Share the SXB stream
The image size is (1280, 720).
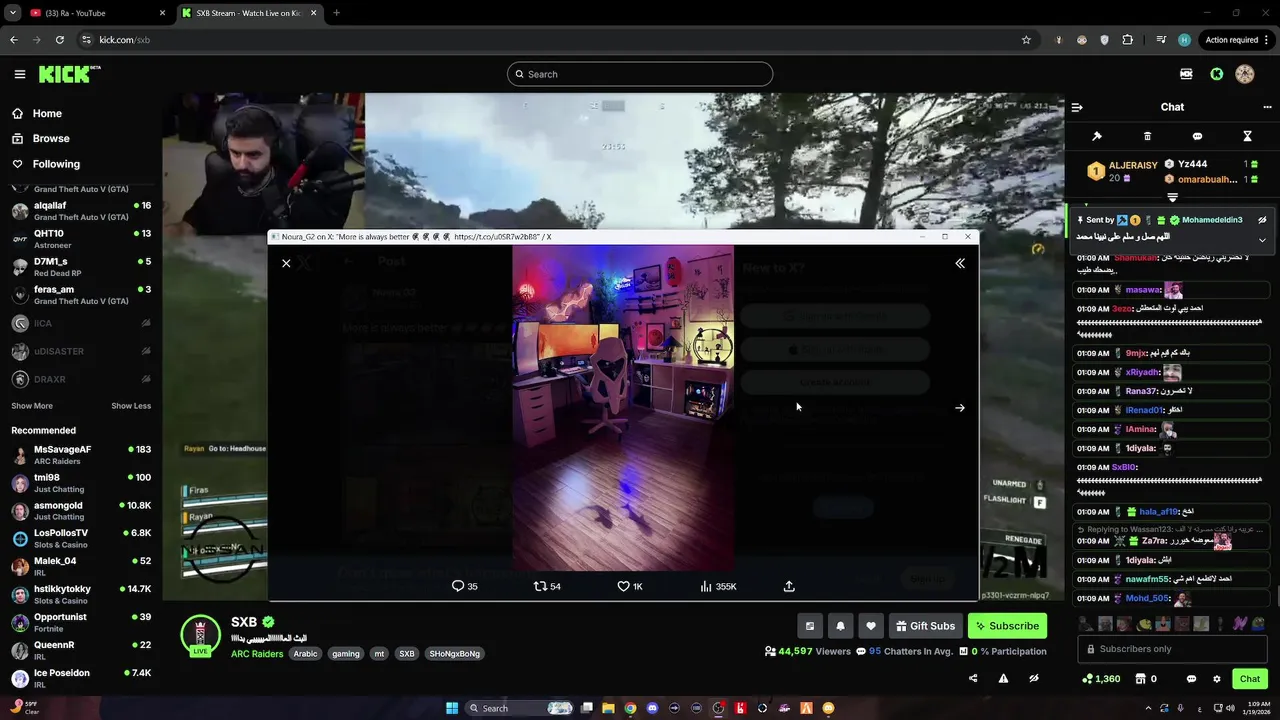(973, 678)
